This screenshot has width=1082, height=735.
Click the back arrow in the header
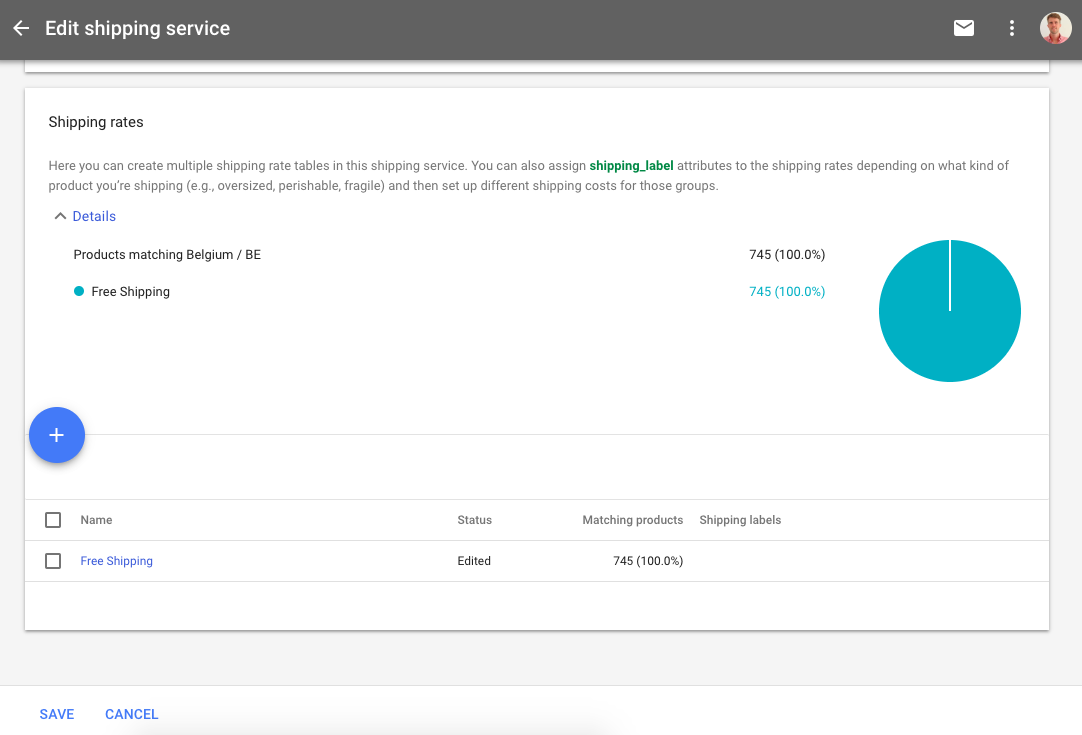point(20,28)
